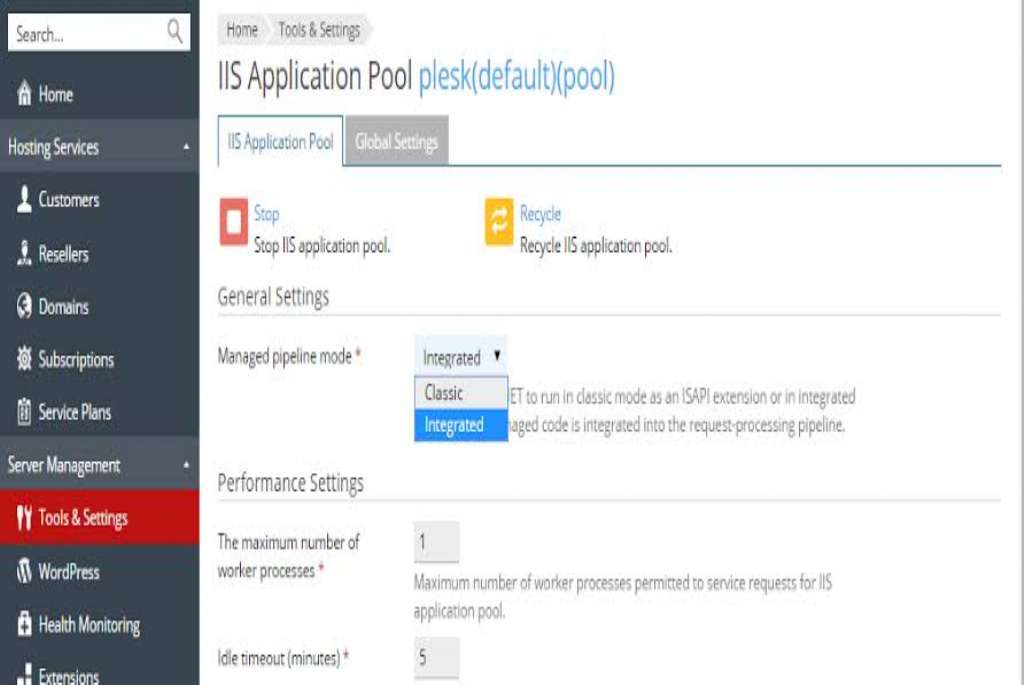Open Service Plans via the clipboard icon
Screen dimensions: 1024x685
click(x=24, y=412)
